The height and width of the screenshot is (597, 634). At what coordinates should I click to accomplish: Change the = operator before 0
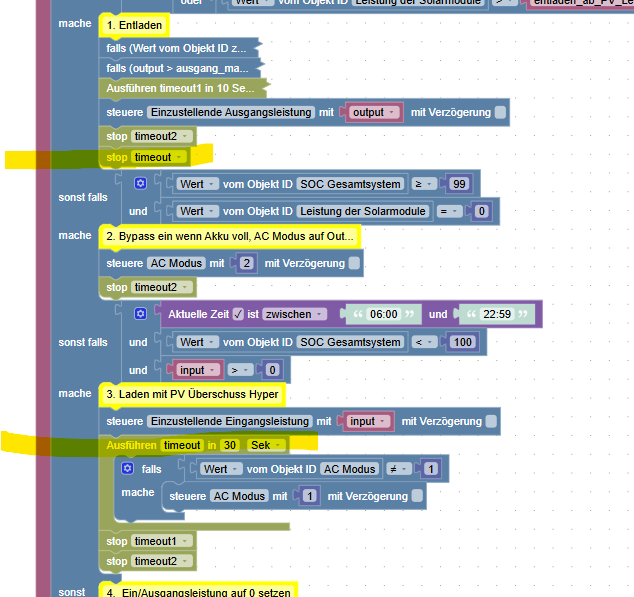[x=449, y=211]
